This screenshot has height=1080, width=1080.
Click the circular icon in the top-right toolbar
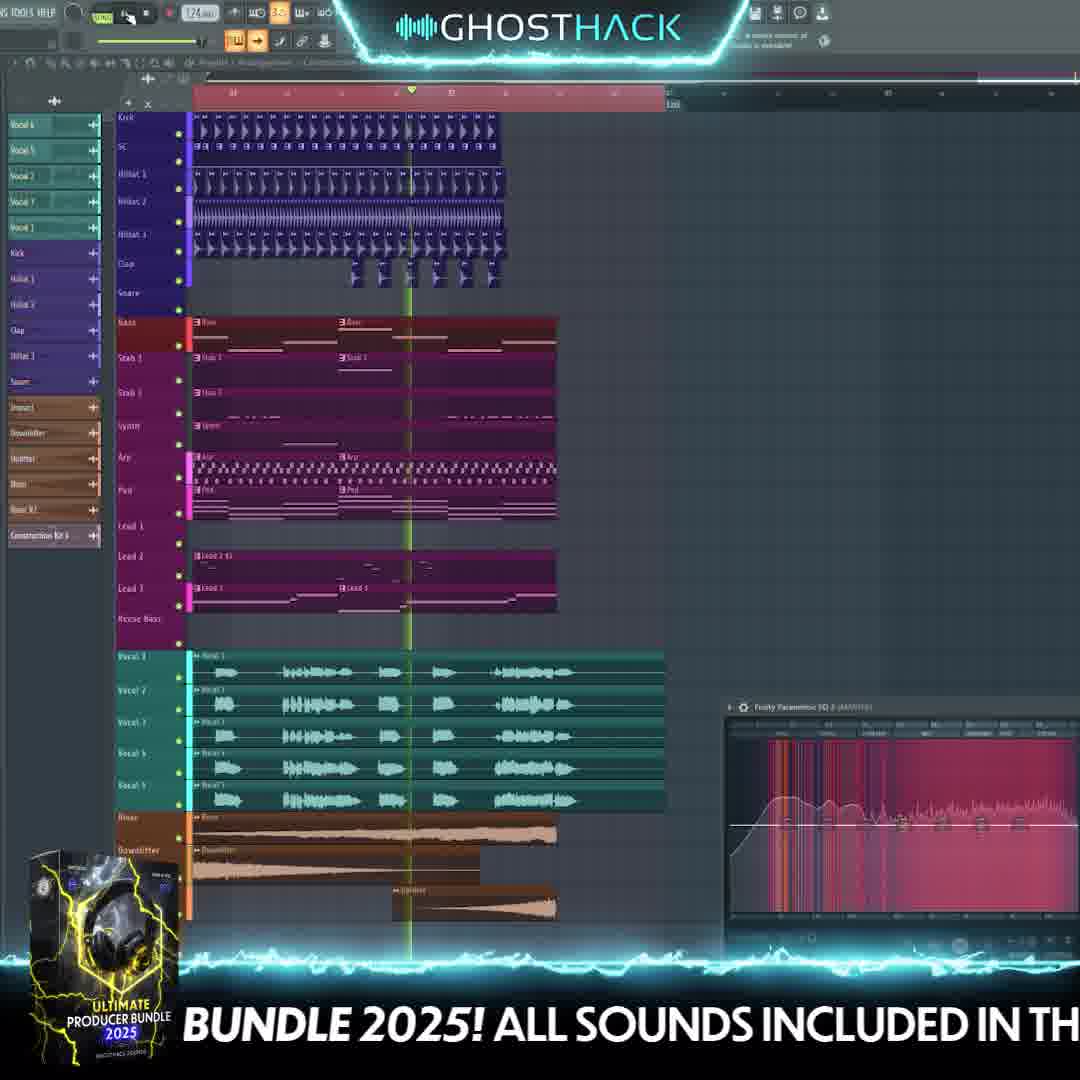tap(800, 12)
